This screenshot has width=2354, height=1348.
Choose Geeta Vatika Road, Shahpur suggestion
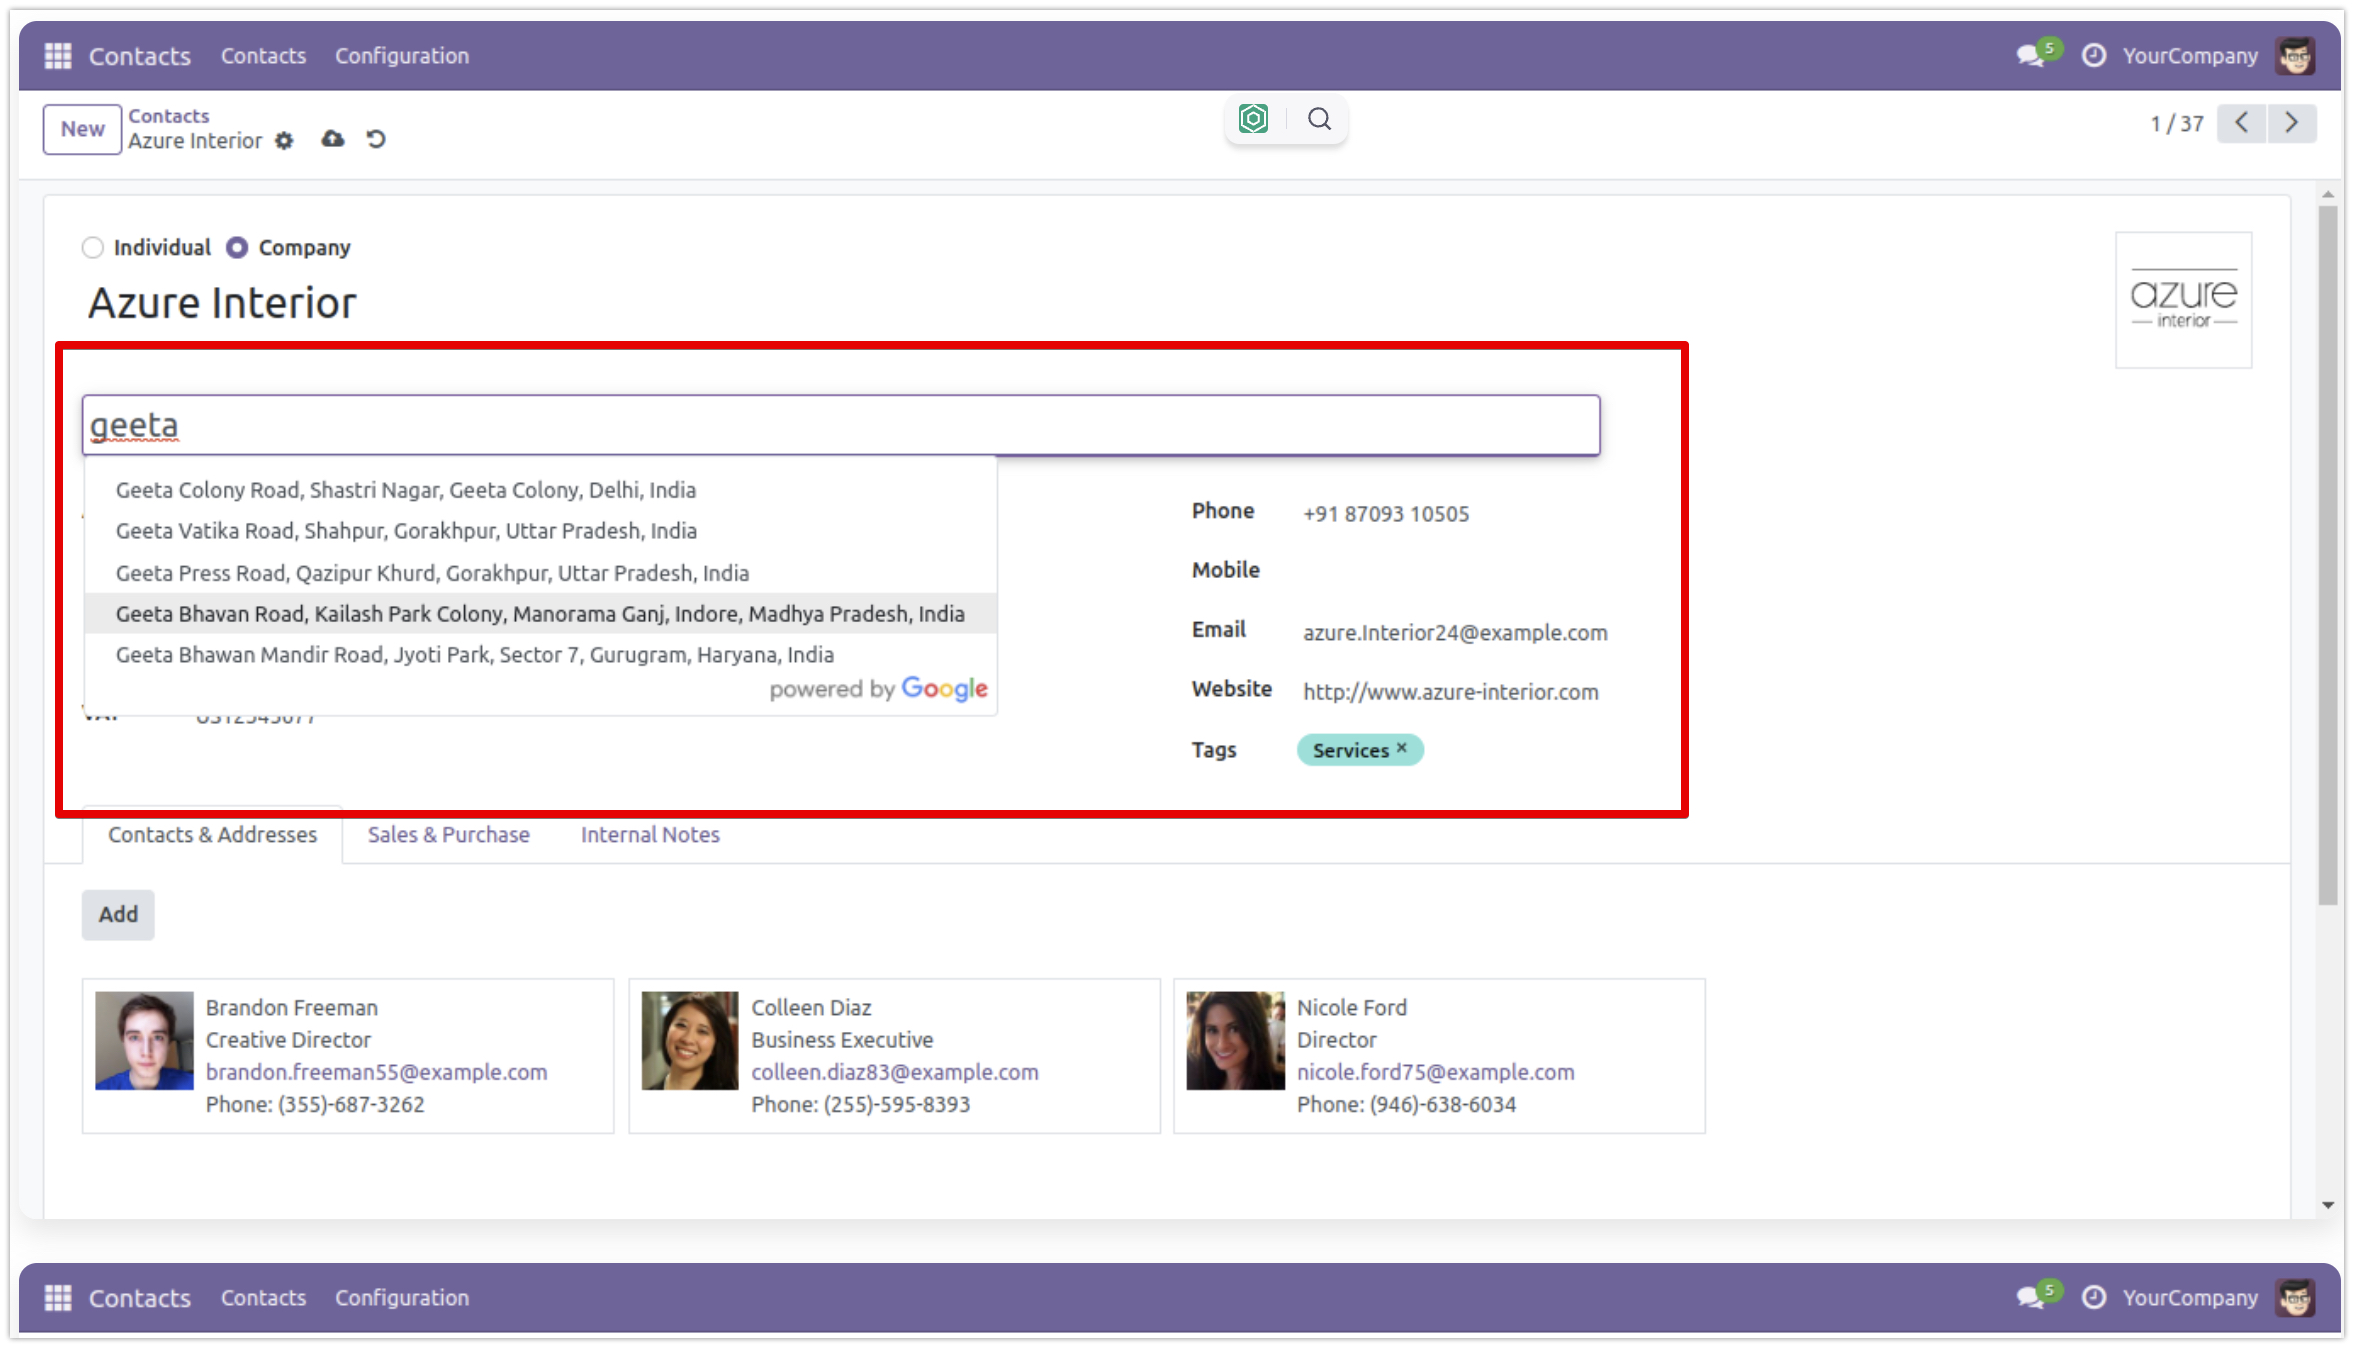[541, 531]
